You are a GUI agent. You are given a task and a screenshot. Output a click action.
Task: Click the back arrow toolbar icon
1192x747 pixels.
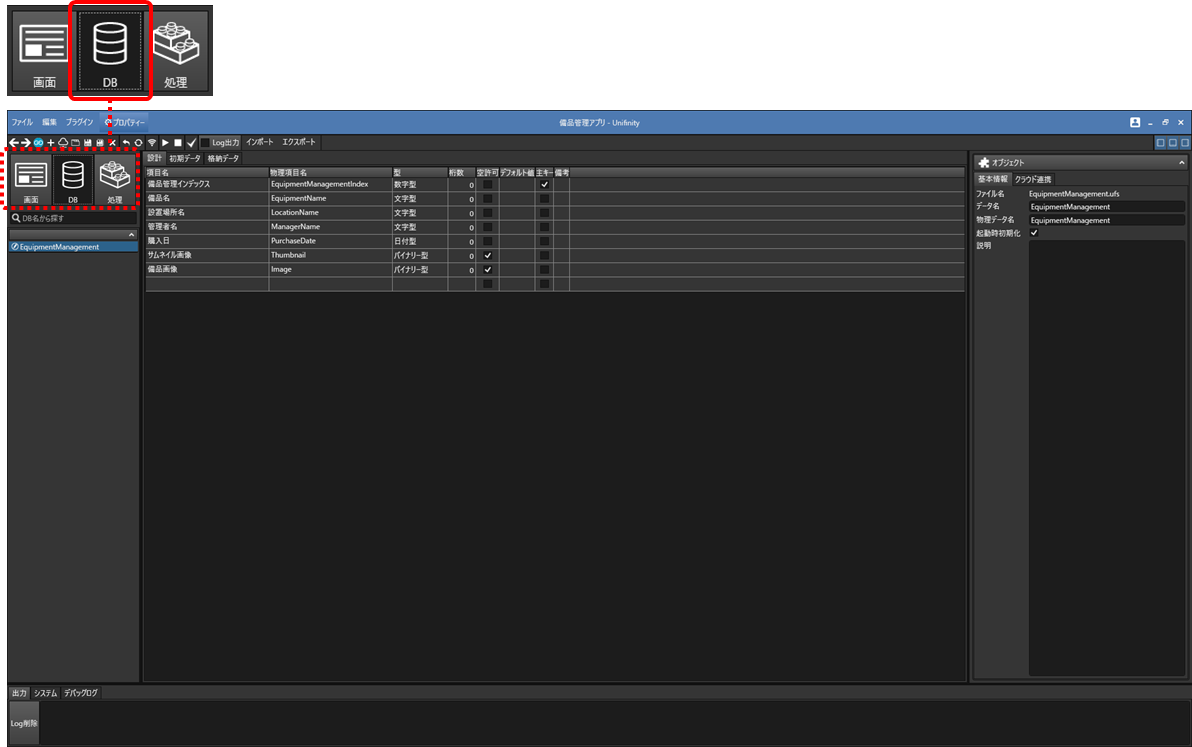pyautogui.click(x=14, y=142)
